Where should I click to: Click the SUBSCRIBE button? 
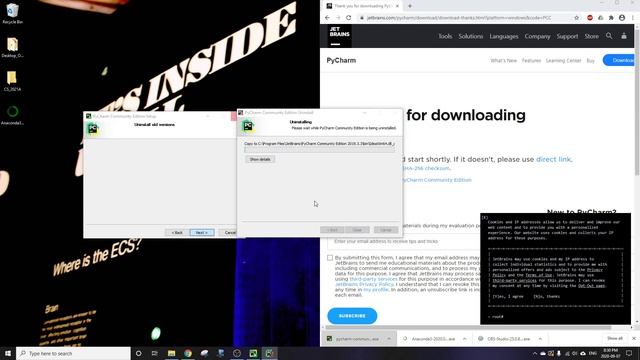(352, 316)
